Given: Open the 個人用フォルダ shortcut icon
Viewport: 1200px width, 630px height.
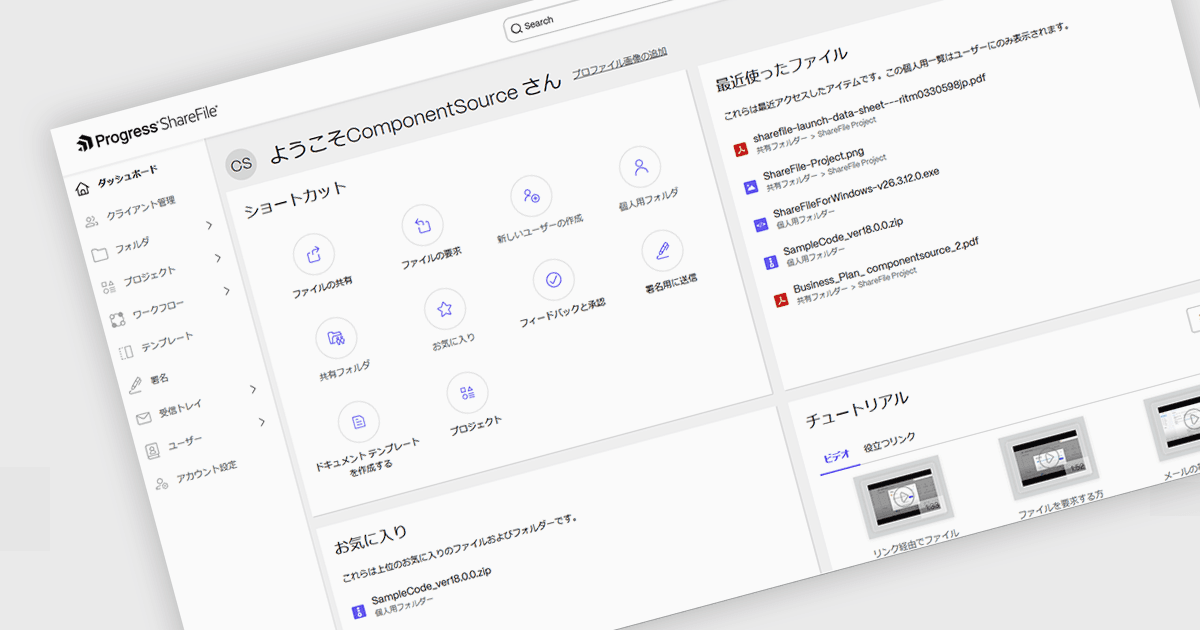Looking at the screenshot, I should click(x=641, y=166).
